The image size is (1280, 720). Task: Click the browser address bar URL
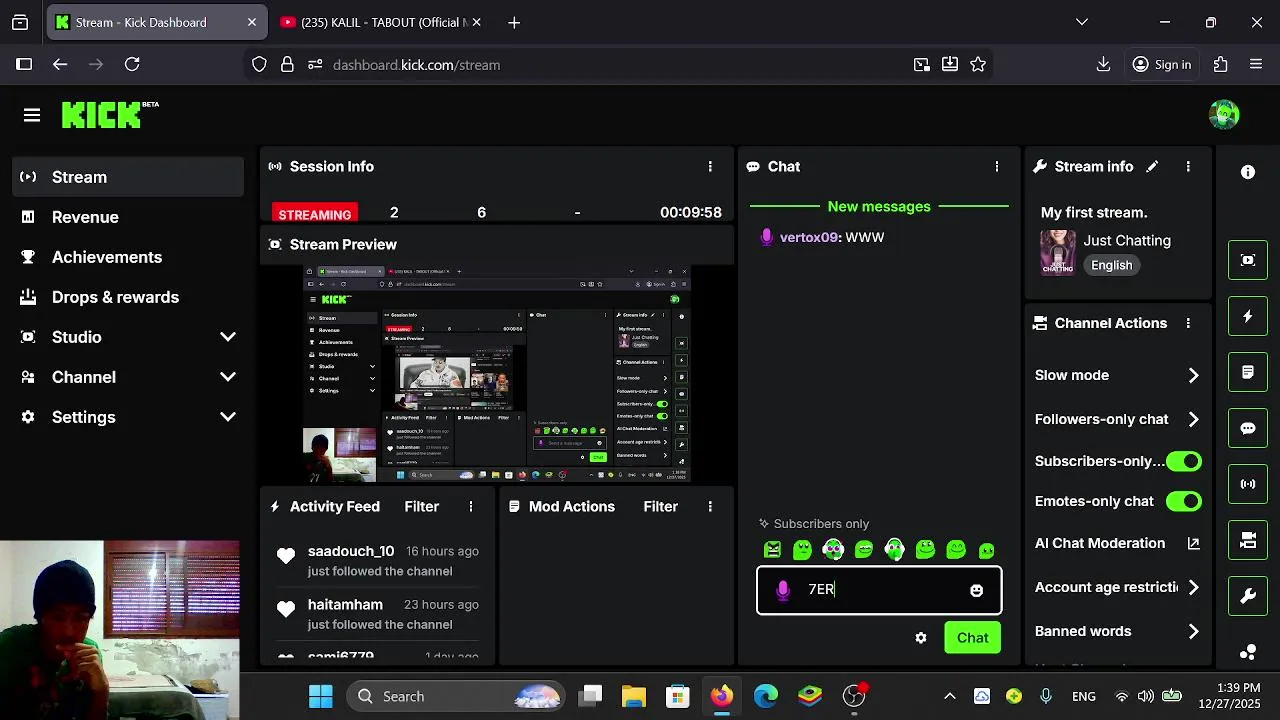coord(416,65)
